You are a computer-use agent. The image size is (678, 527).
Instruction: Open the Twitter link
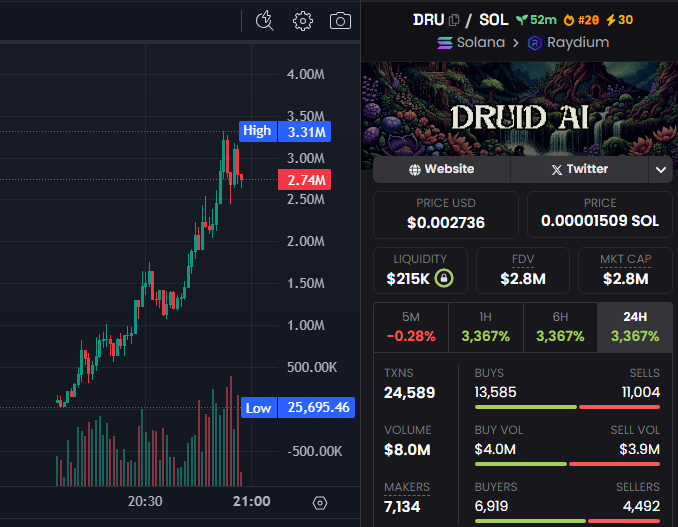[x=579, y=169]
